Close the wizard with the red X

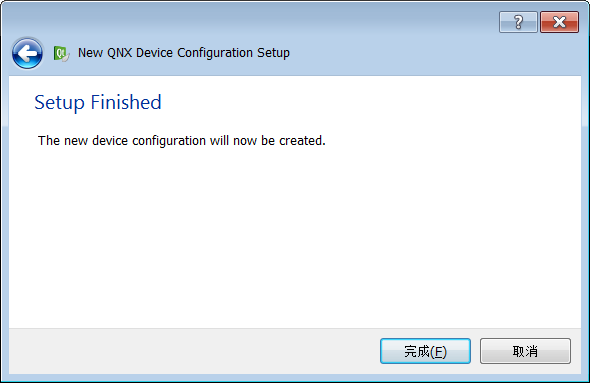click(x=560, y=22)
